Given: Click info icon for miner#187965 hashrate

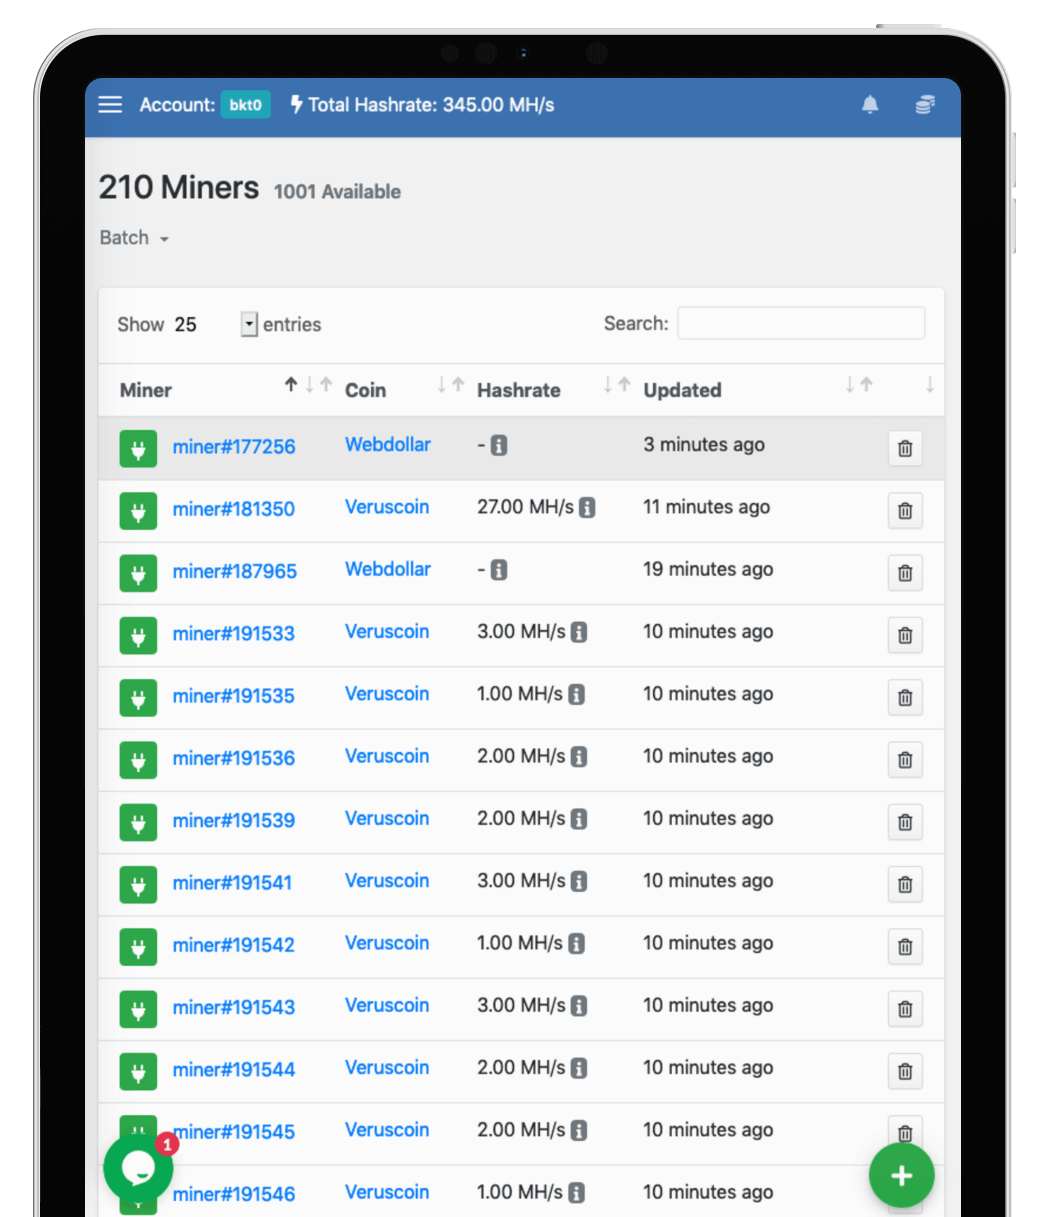Looking at the screenshot, I should click(x=499, y=570).
